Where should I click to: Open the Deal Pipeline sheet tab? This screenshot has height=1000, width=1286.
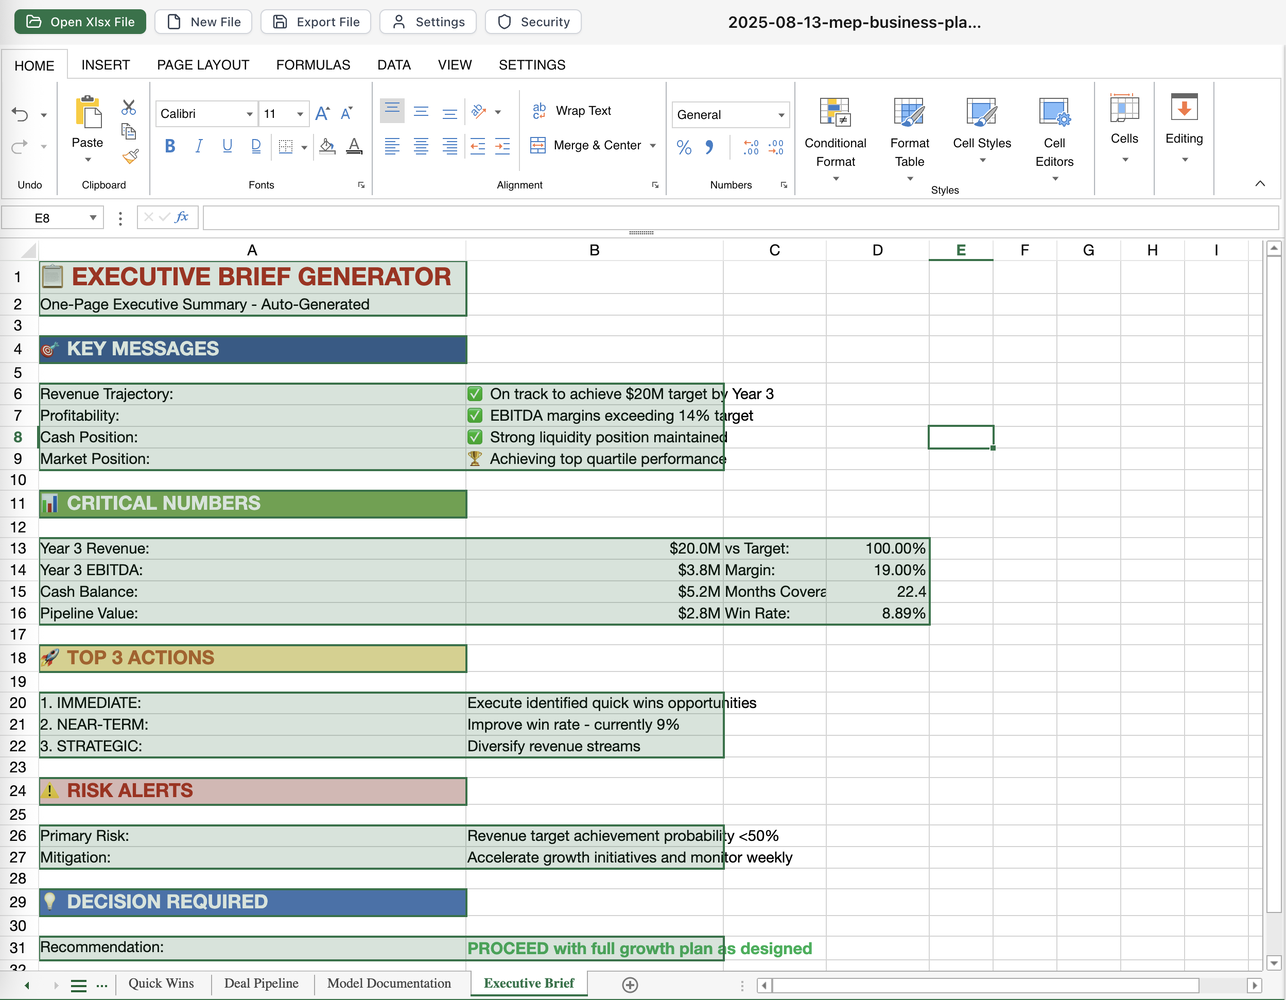point(261,984)
